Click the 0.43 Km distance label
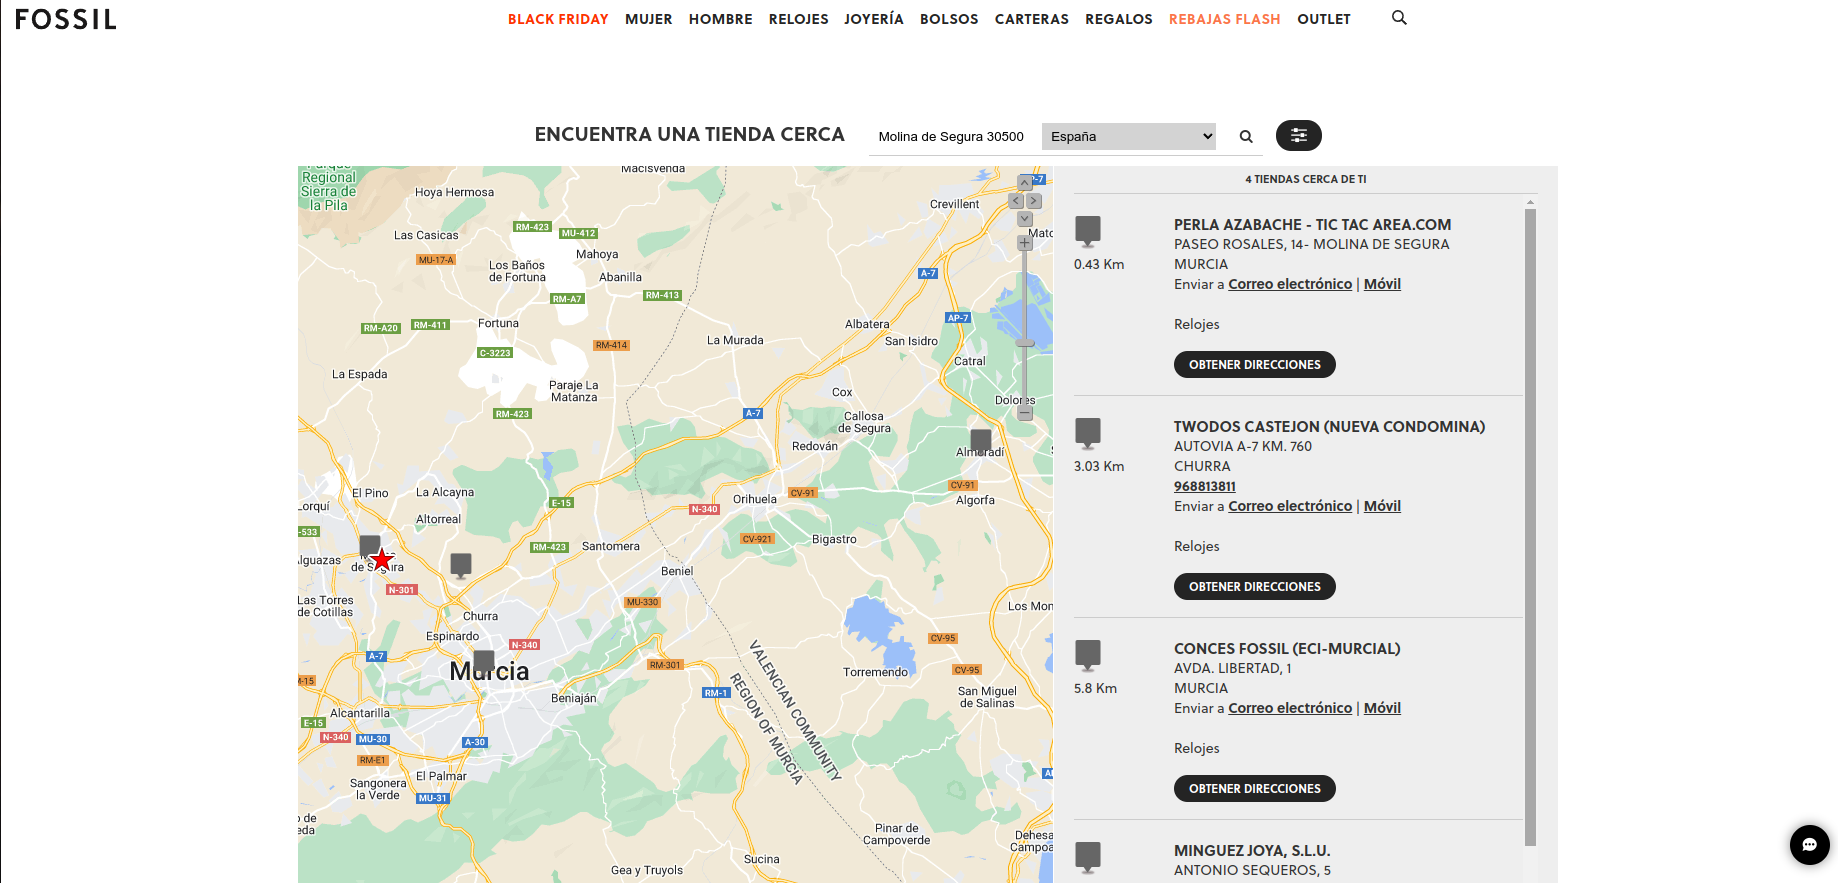Image resolution: width=1838 pixels, height=883 pixels. 1099,264
